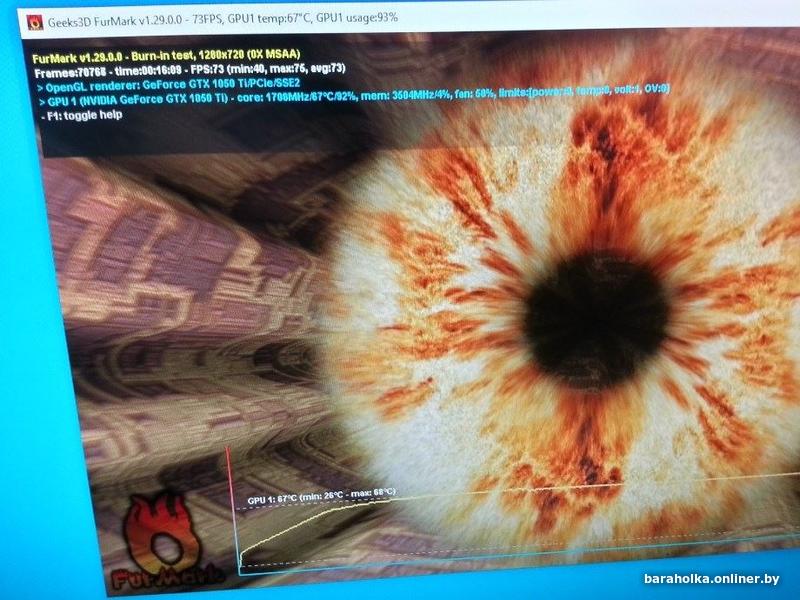Click the 'OpenGL renderer: GeForce GTX 1050 Ti' line

[169, 85]
